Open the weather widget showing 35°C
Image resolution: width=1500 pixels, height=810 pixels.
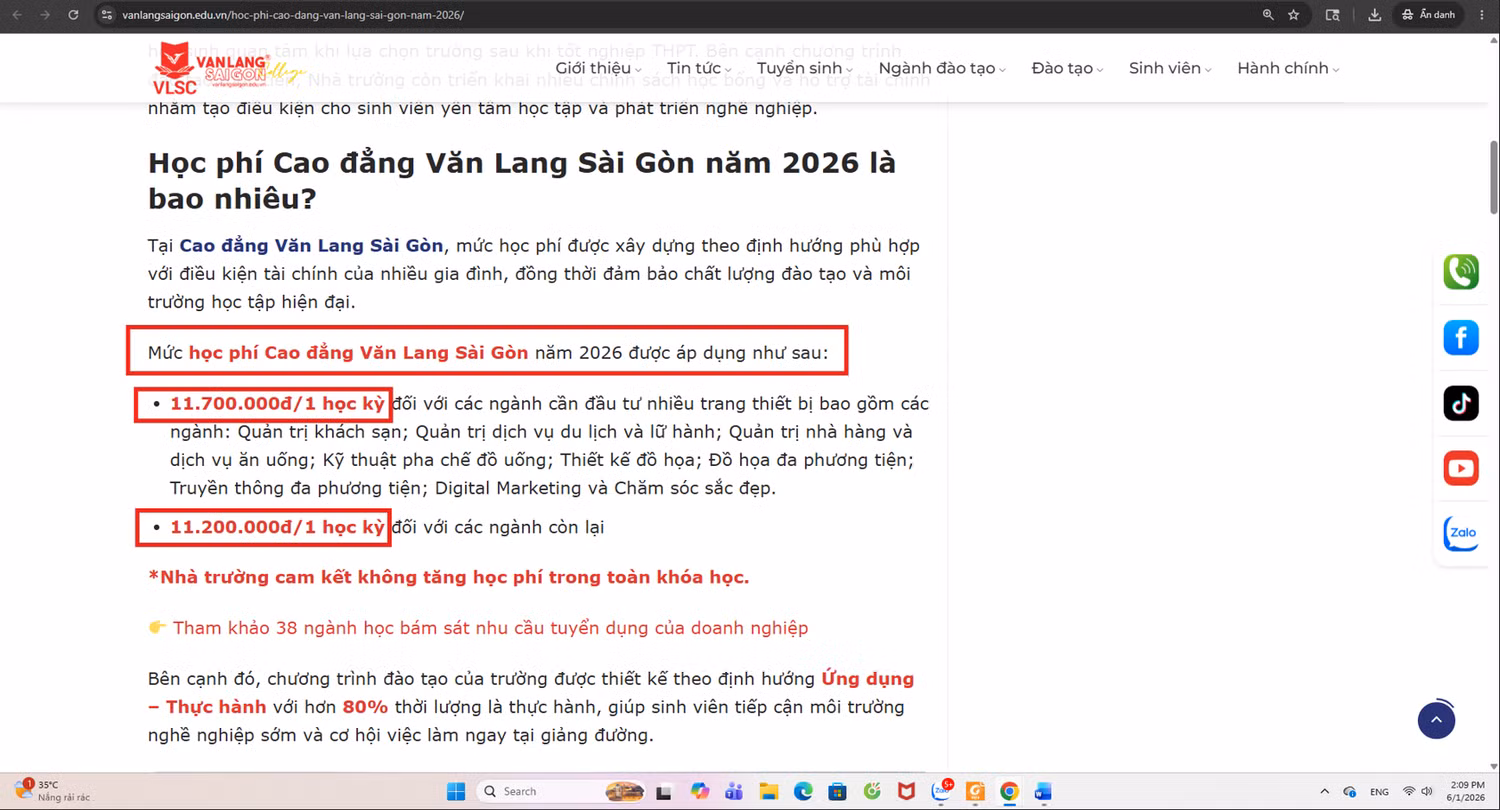[x=52, y=791]
